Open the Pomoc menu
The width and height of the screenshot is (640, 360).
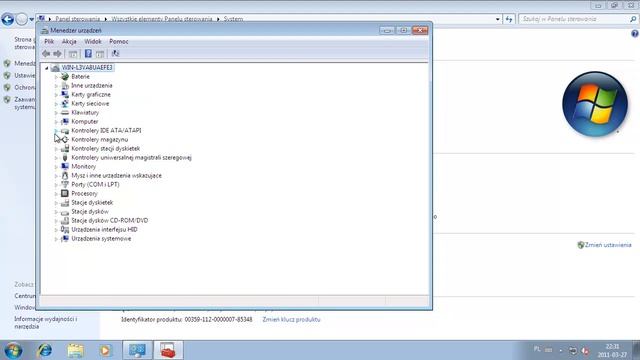119,41
